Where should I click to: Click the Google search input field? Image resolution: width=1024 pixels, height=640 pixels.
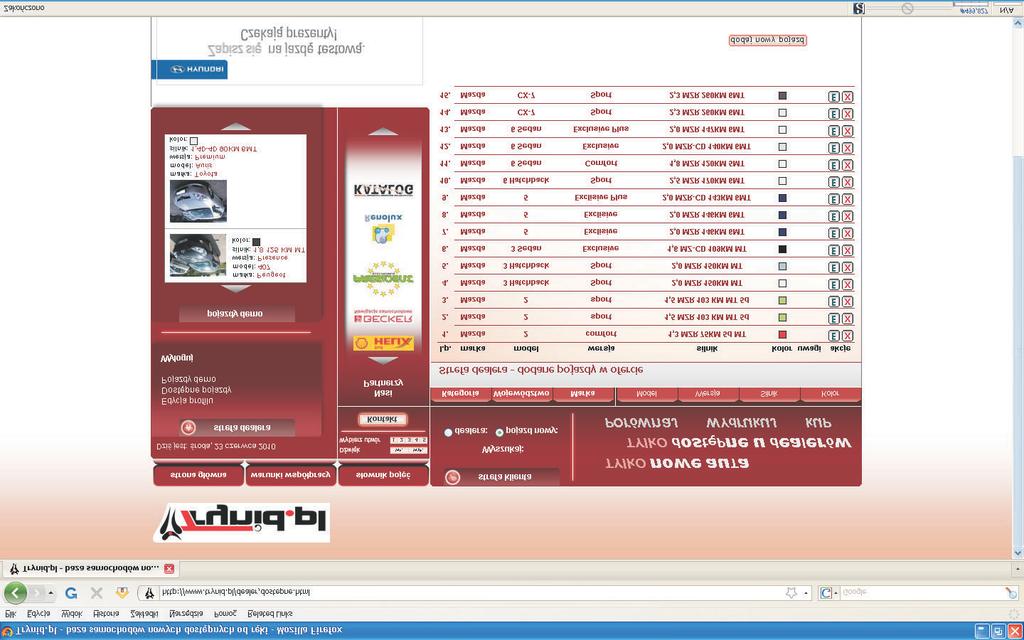pos(921,593)
